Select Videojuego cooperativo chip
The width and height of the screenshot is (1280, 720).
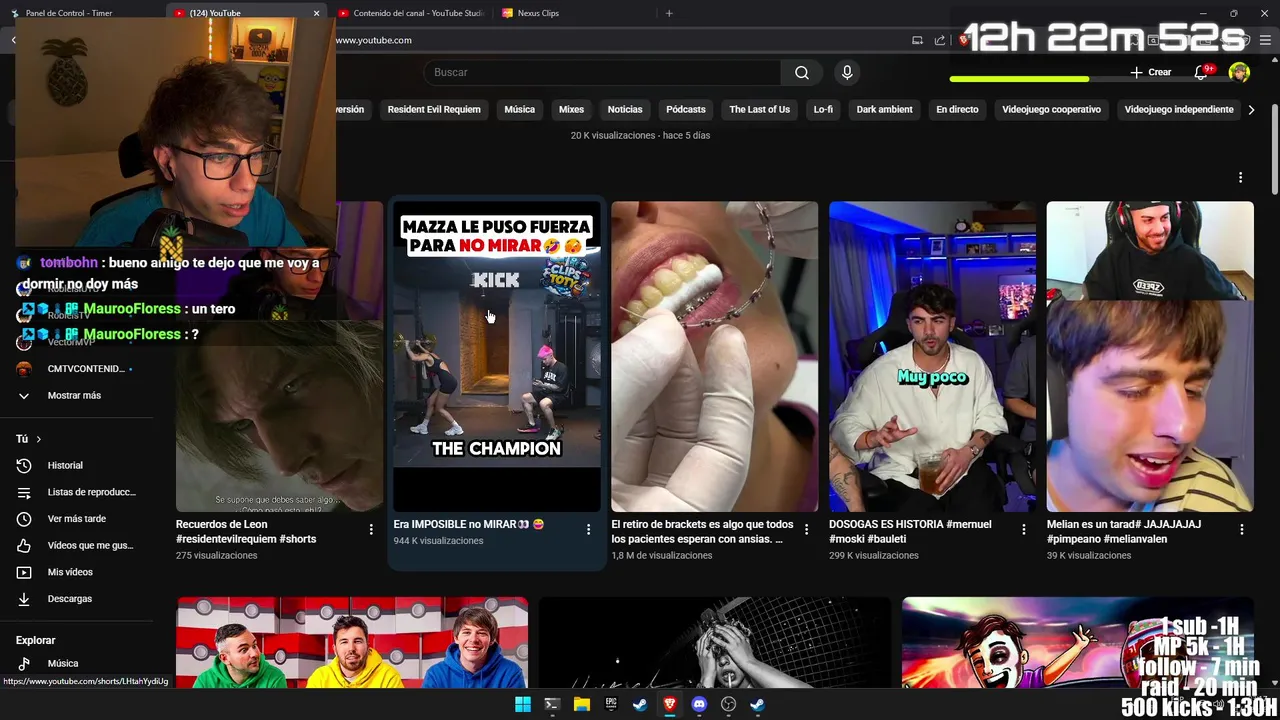pyautogui.click(x=1051, y=110)
